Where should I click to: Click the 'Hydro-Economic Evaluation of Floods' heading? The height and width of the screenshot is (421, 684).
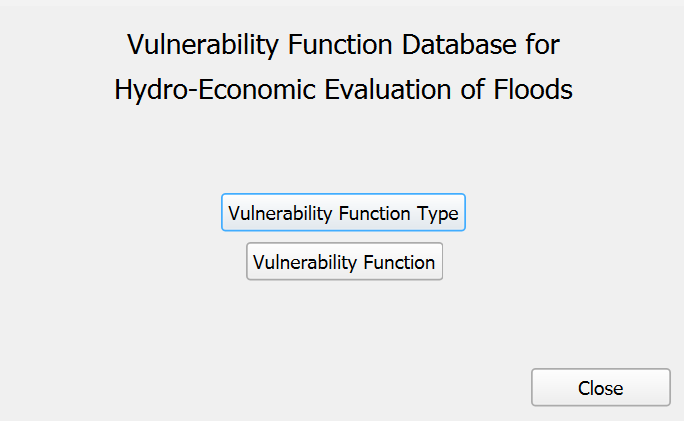[343, 90]
